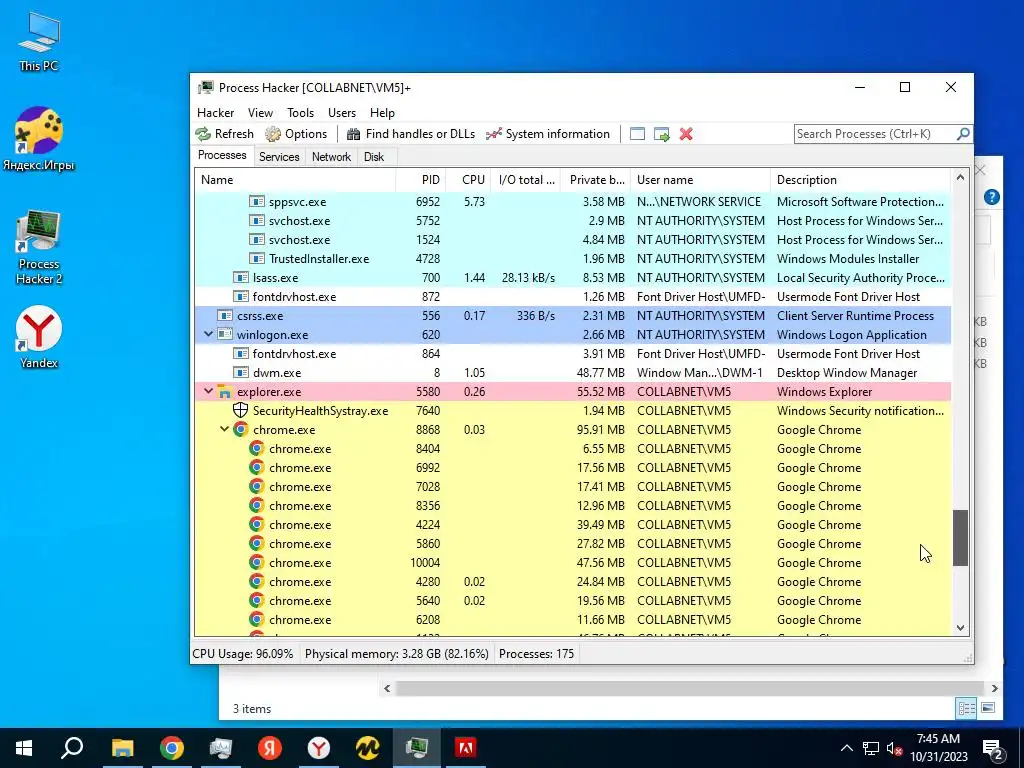The height and width of the screenshot is (768, 1024).
Task: Open the Windows Start menu
Action: 24,748
